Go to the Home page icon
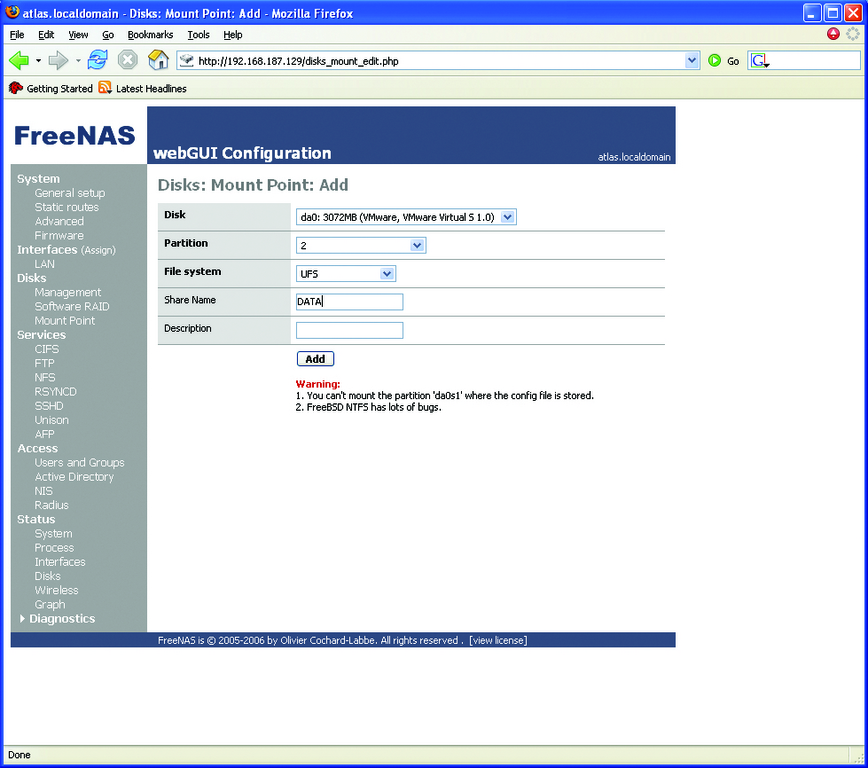Viewport: 868px width, 768px height. tap(158, 60)
